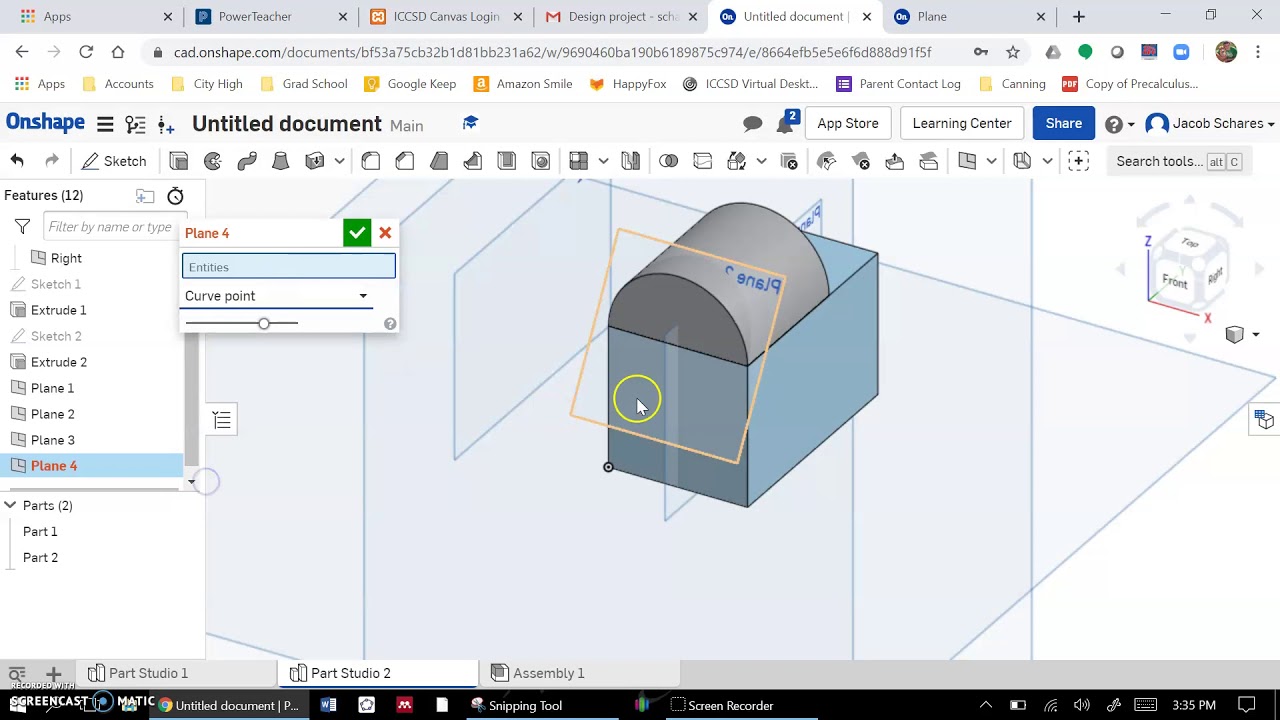Select the Plane tool icon
Image resolution: width=1280 pixels, height=720 pixels.
point(967,161)
